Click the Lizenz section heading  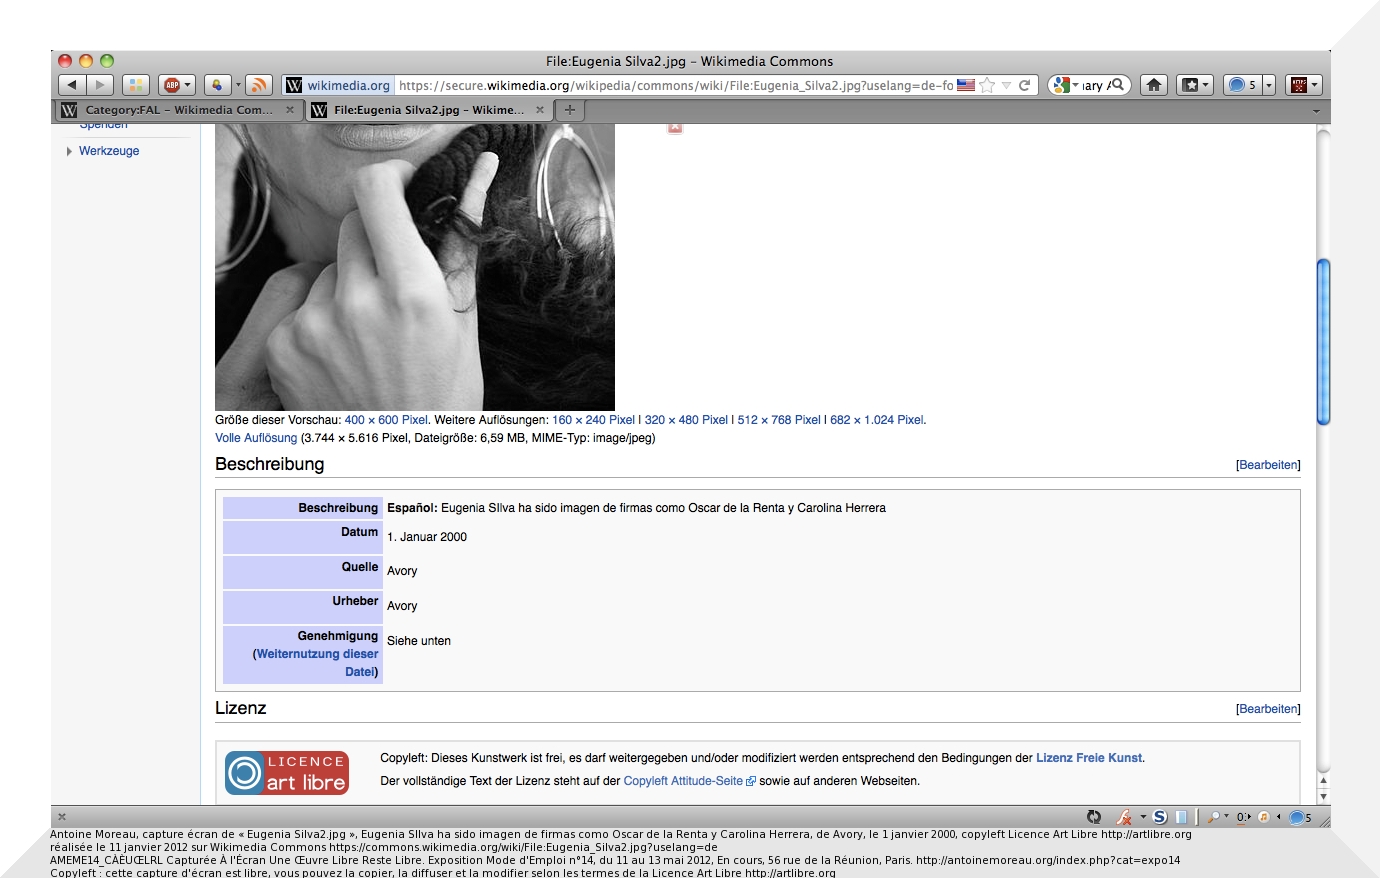point(241,708)
